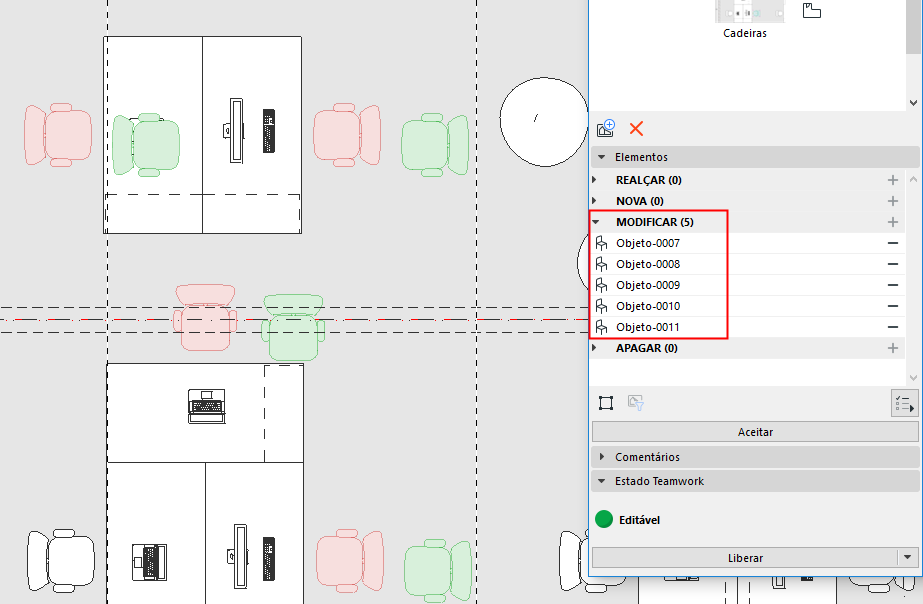The width and height of the screenshot is (923, 604).
Task: Click the zoom to selection frame icon
Action: (x=606, y=403)
